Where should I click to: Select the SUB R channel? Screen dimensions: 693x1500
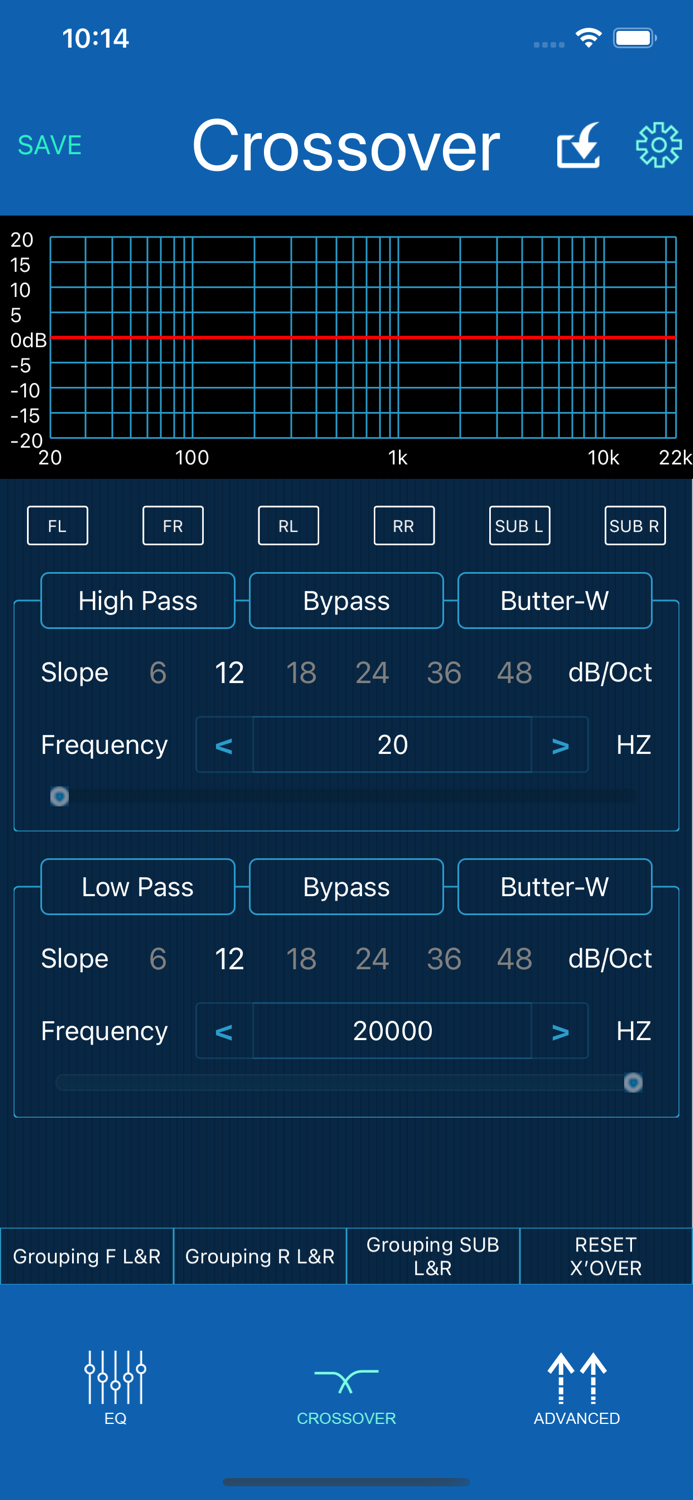[635, 526]
